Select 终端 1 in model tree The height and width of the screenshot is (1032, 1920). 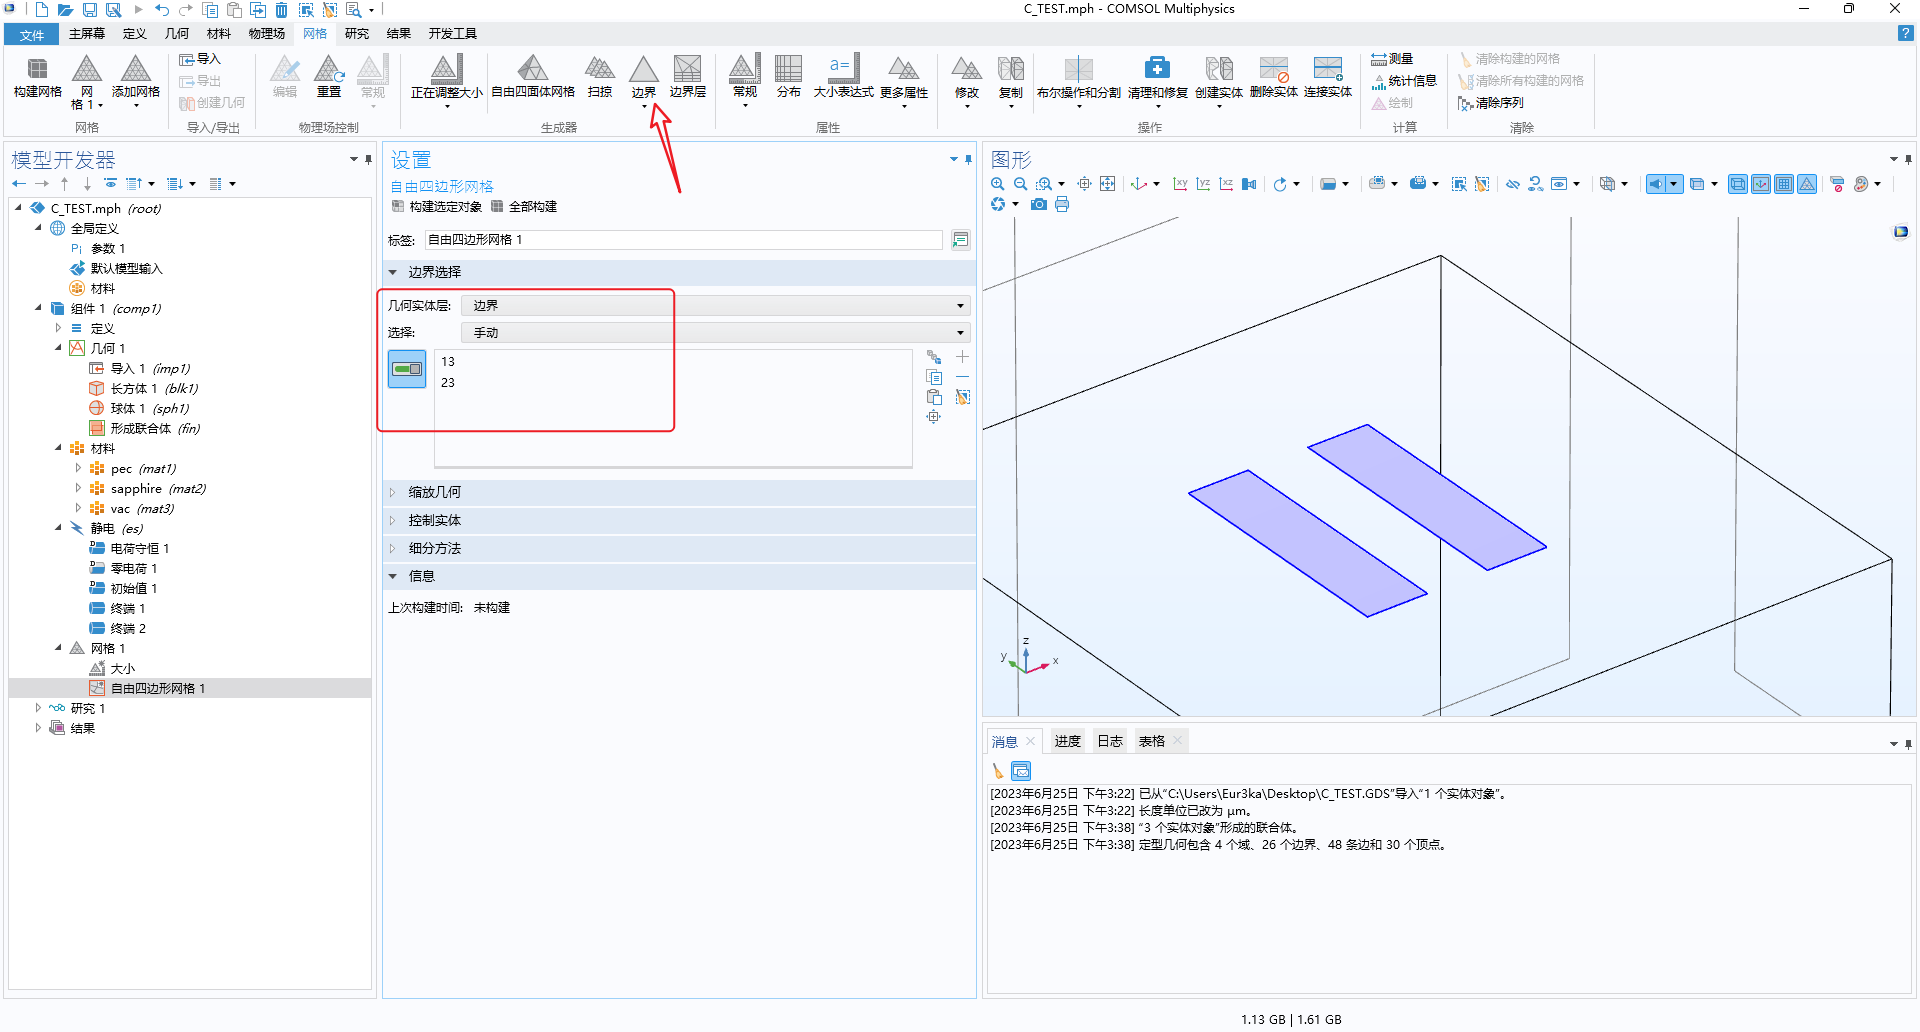[127, 608]
